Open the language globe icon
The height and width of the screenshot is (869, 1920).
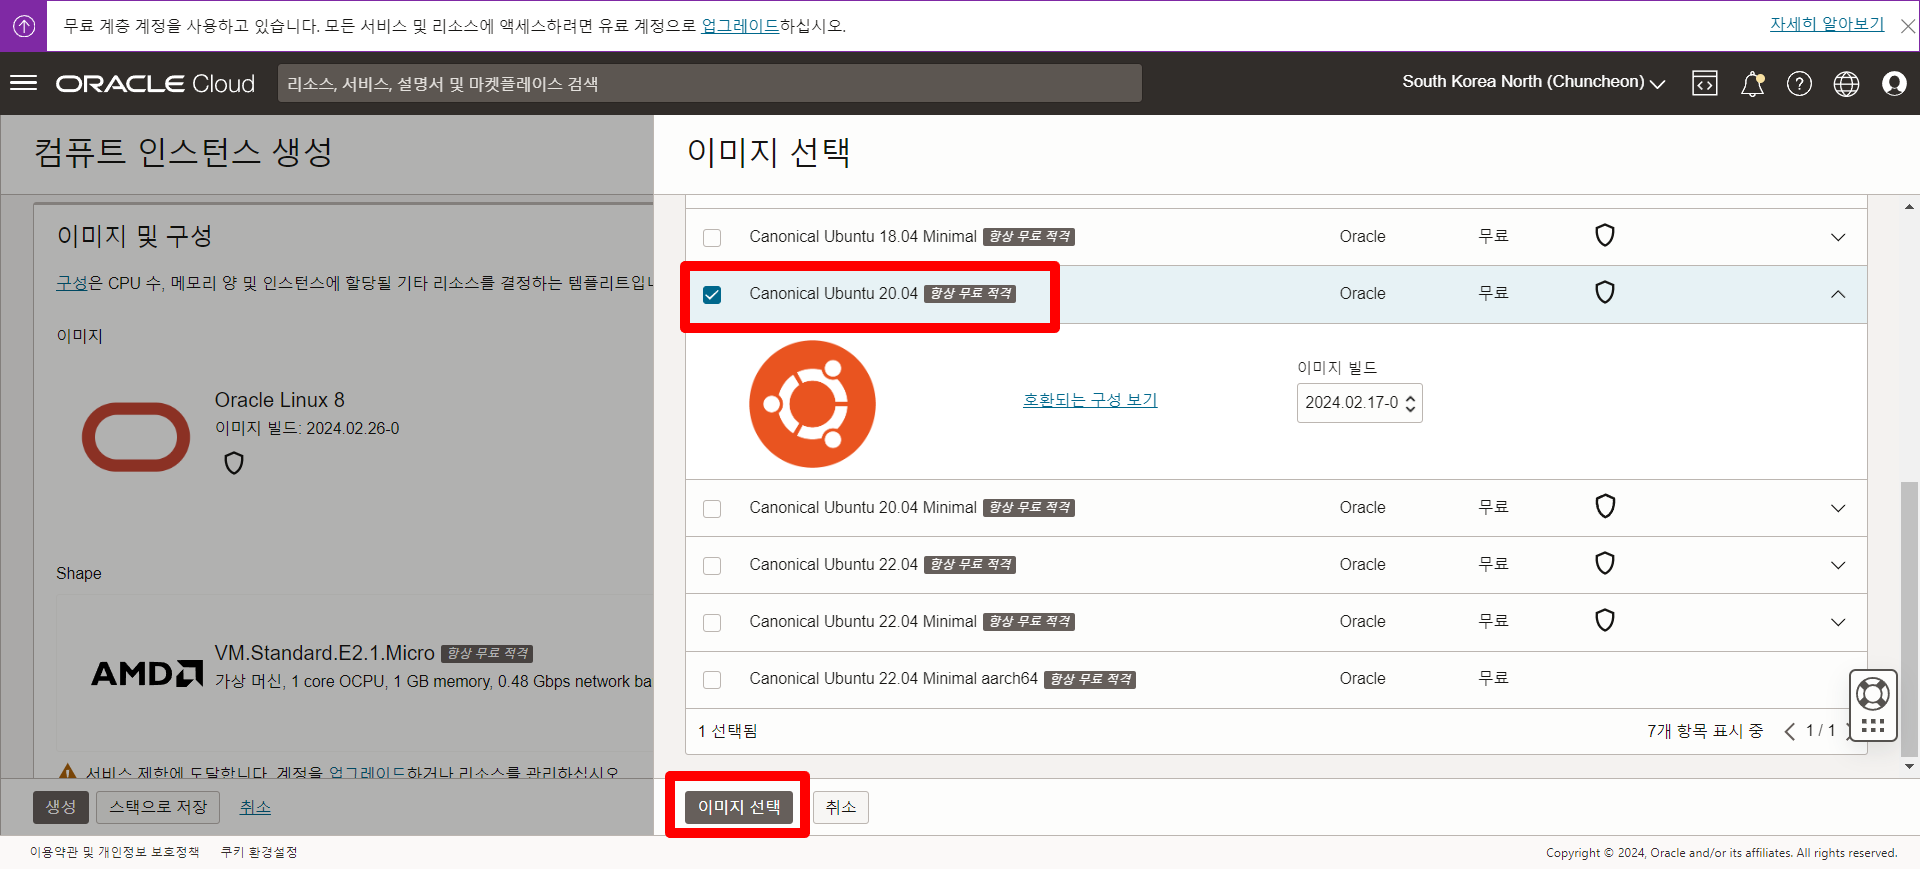pos(1846,84)
